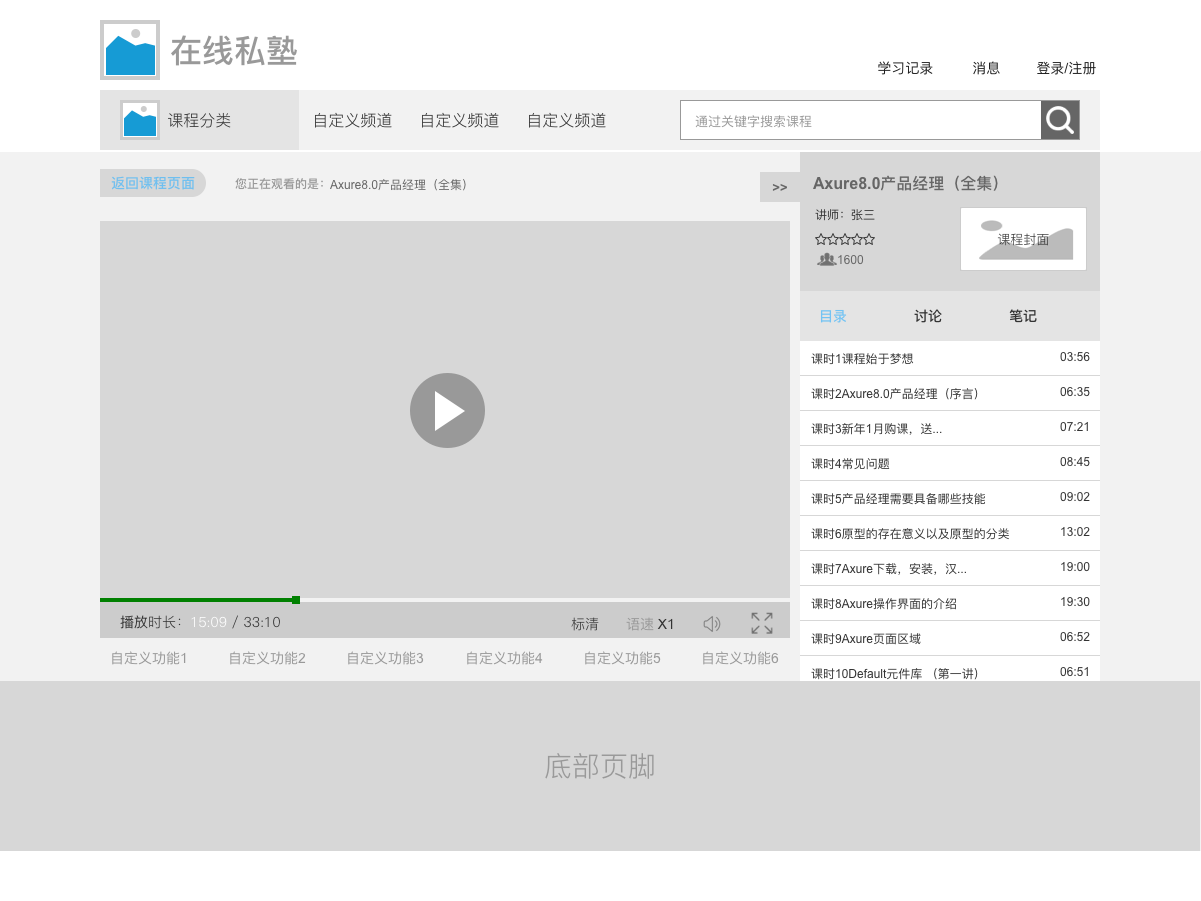Click the learners count people icon
This screenshot has width=1201, height=901.
826,260
